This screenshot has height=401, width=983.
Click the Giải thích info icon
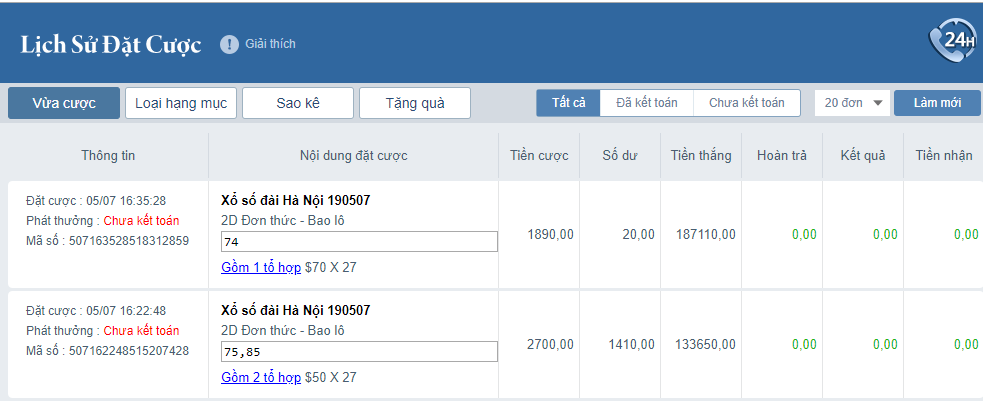click(230, 44)
